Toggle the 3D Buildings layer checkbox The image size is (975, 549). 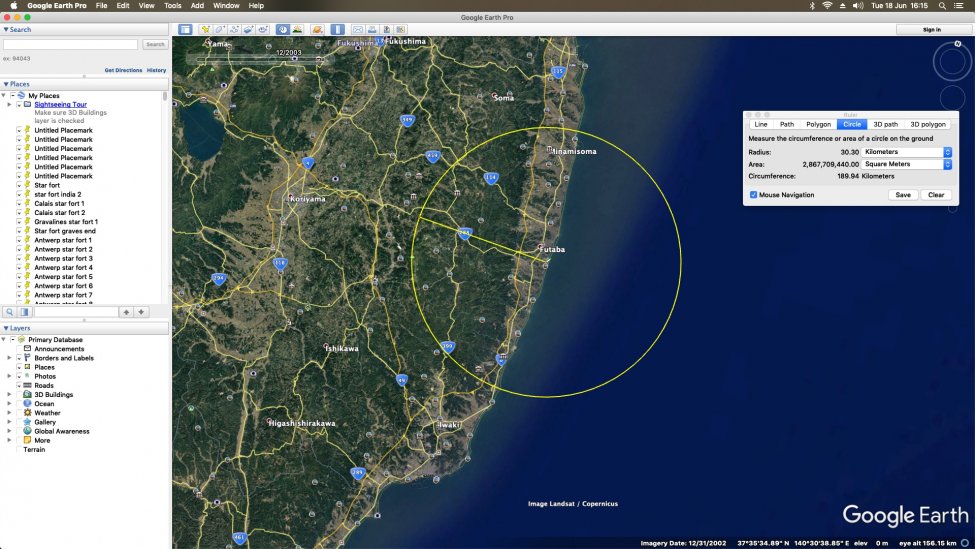[x=19, y=395]
